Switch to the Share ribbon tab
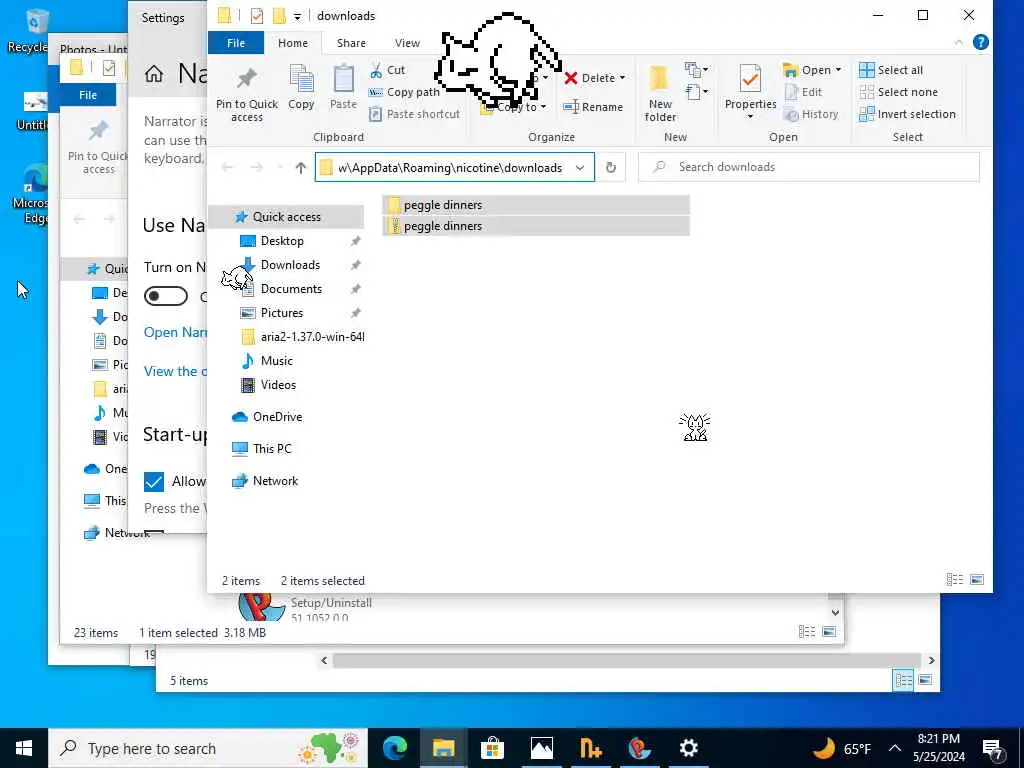 351,43
